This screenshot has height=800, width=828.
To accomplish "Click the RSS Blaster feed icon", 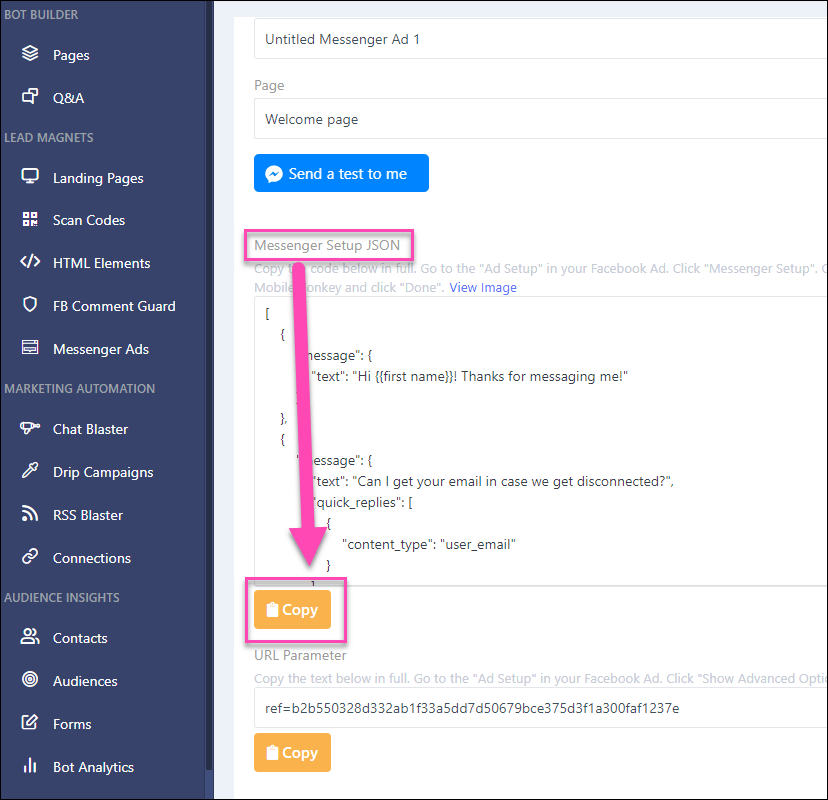I will pyautogui.click(x=30, y=513).
